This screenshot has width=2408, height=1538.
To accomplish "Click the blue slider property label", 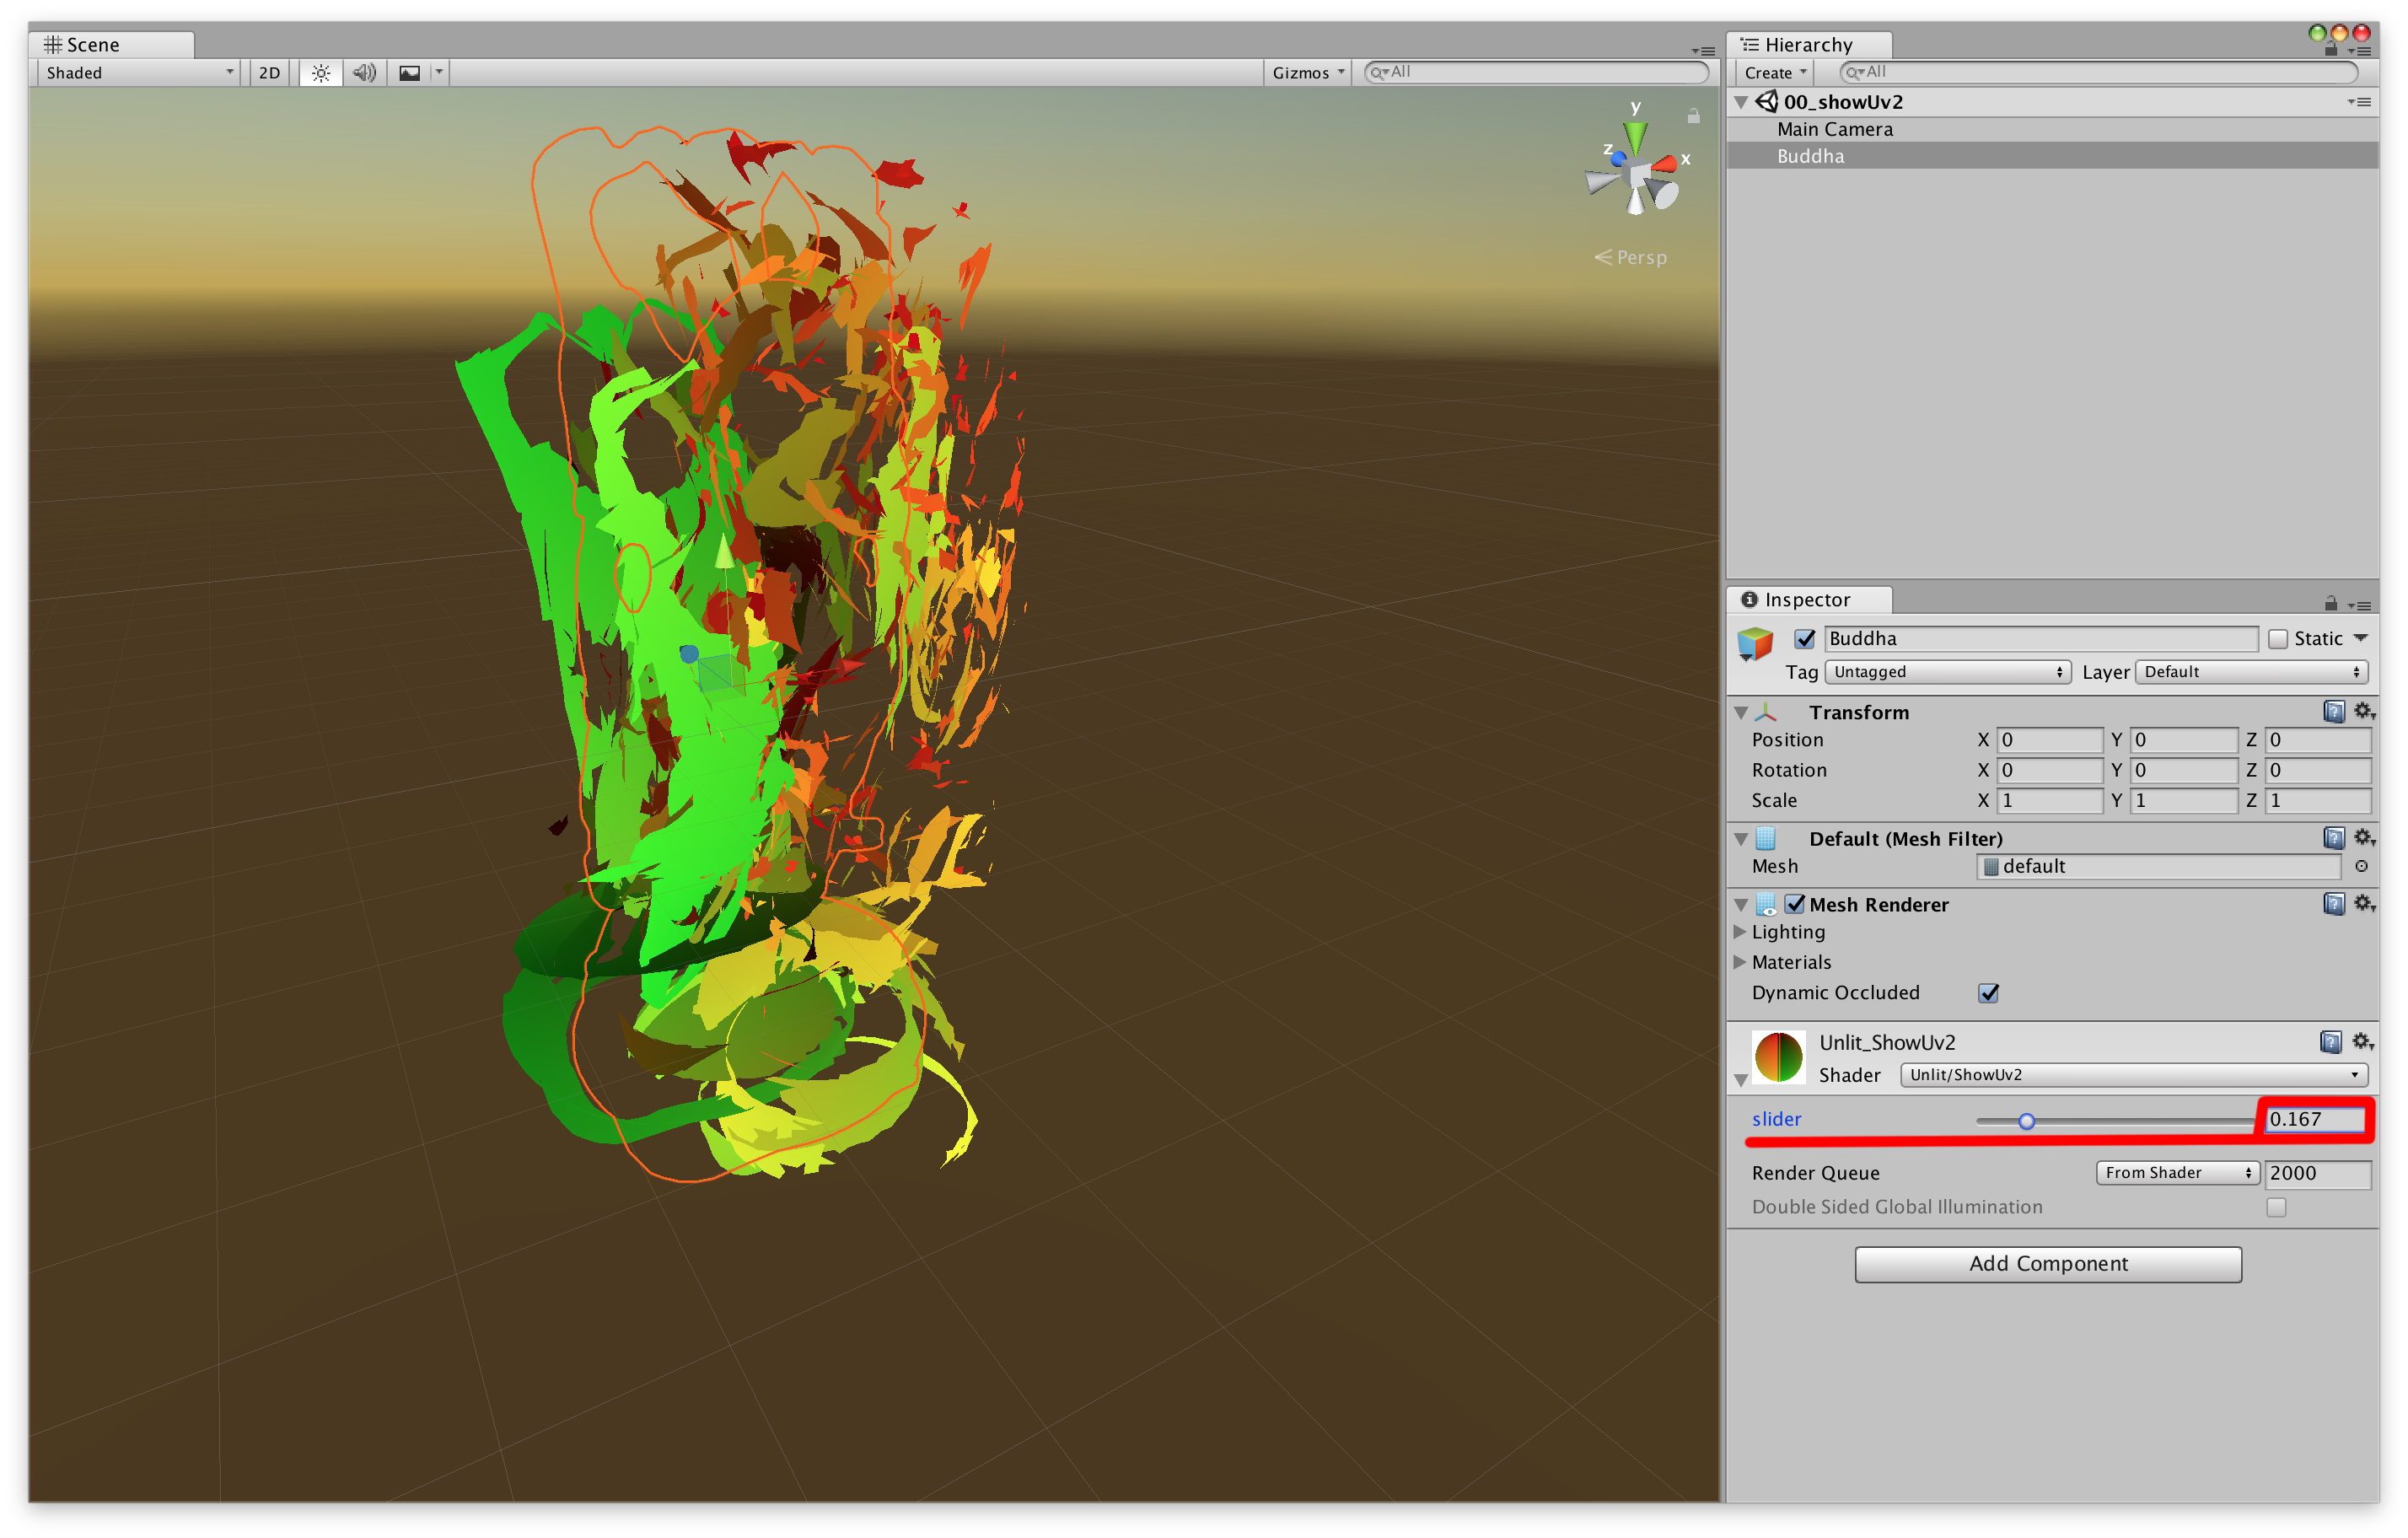I will [x=1777, y=1119].
